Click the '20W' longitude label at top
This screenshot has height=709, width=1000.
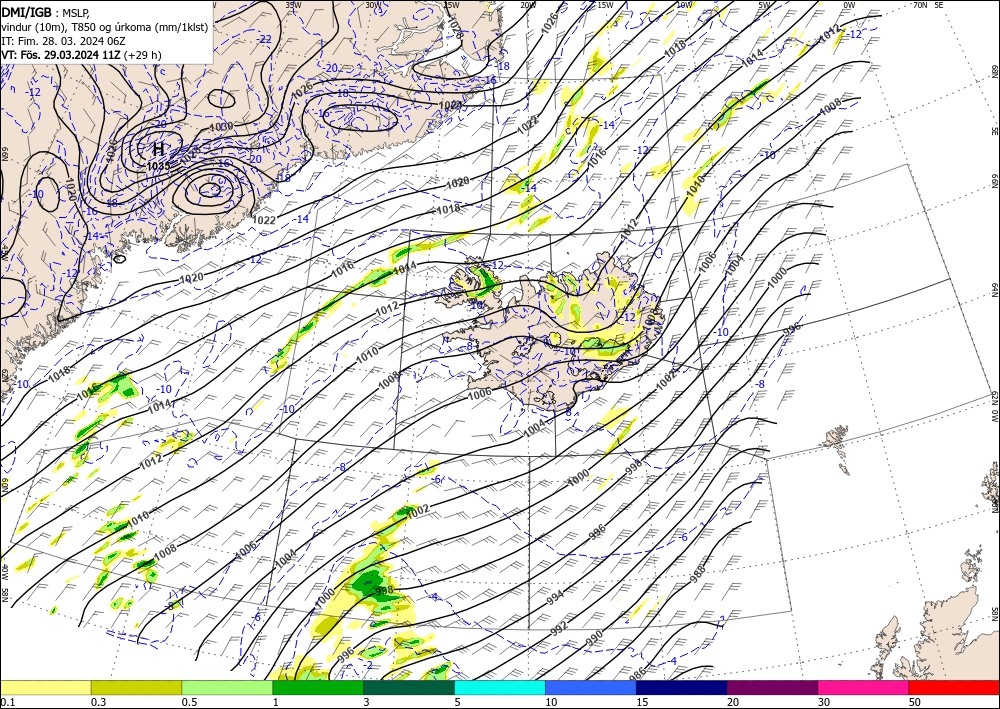(527, 5)
